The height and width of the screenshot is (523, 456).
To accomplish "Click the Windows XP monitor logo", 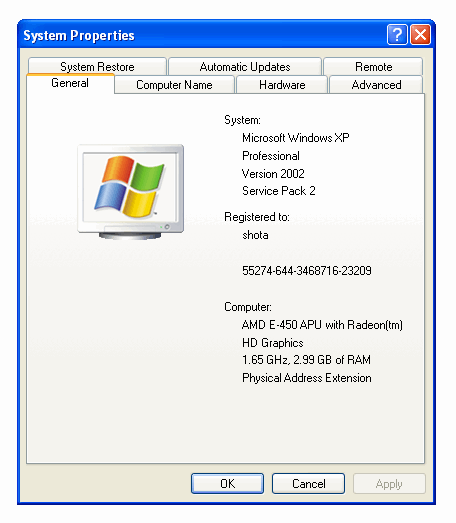I will [130, 192].
